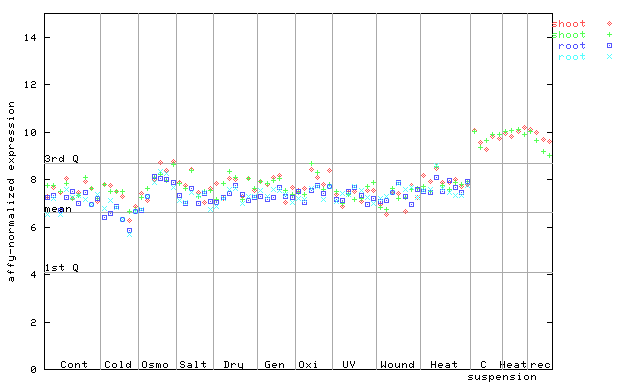
Task: Click the suspension axis label
Action: tap(502, 377)
